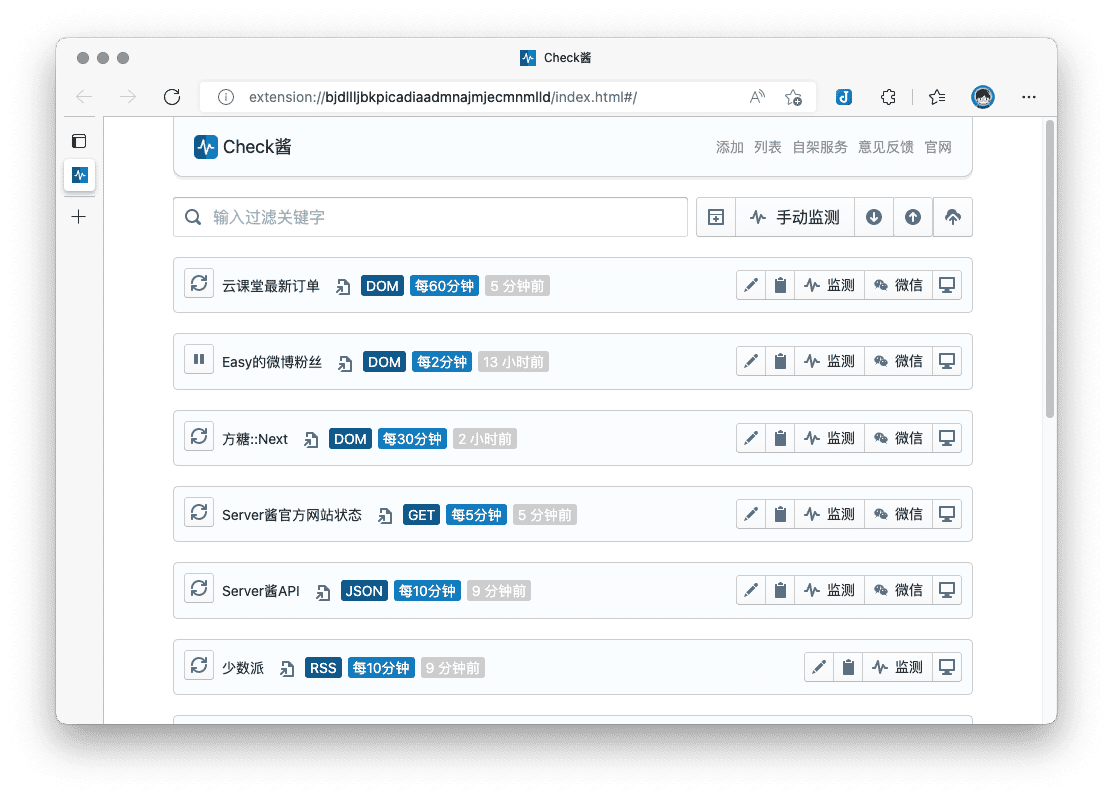1113x798 pixels.
Task: Click the browser profile avatar
Action: (x=982, y=97)
